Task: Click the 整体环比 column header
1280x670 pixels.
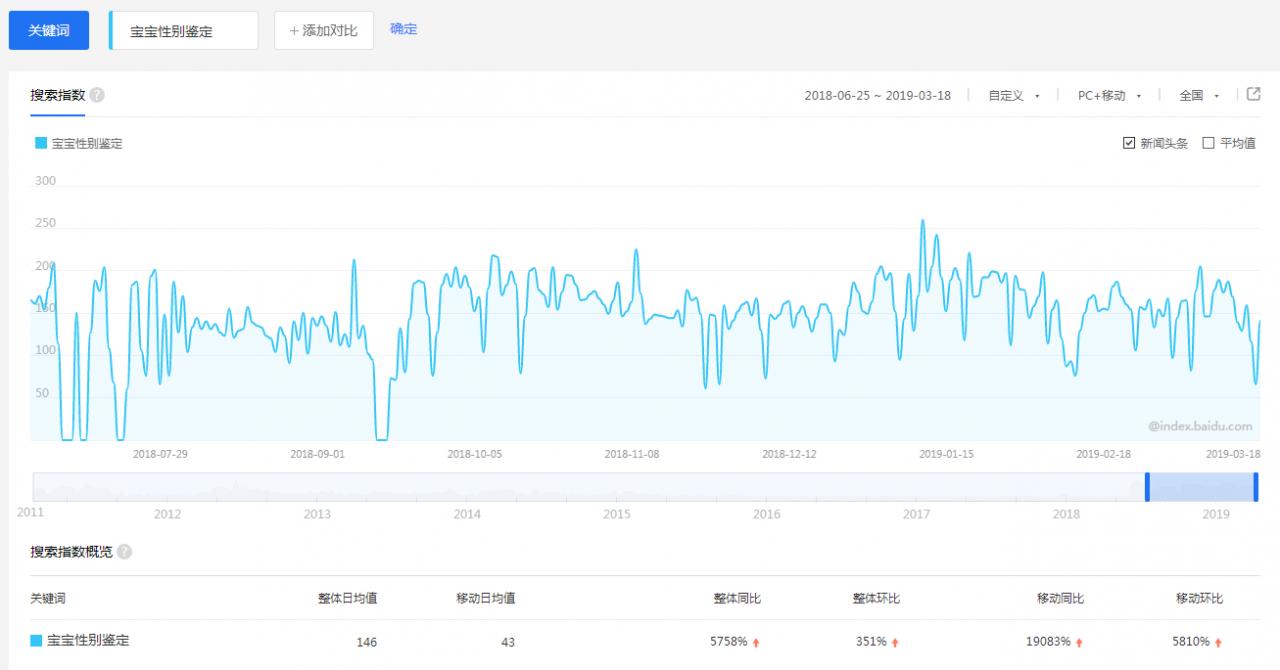Action: click(x=877, y=598)
